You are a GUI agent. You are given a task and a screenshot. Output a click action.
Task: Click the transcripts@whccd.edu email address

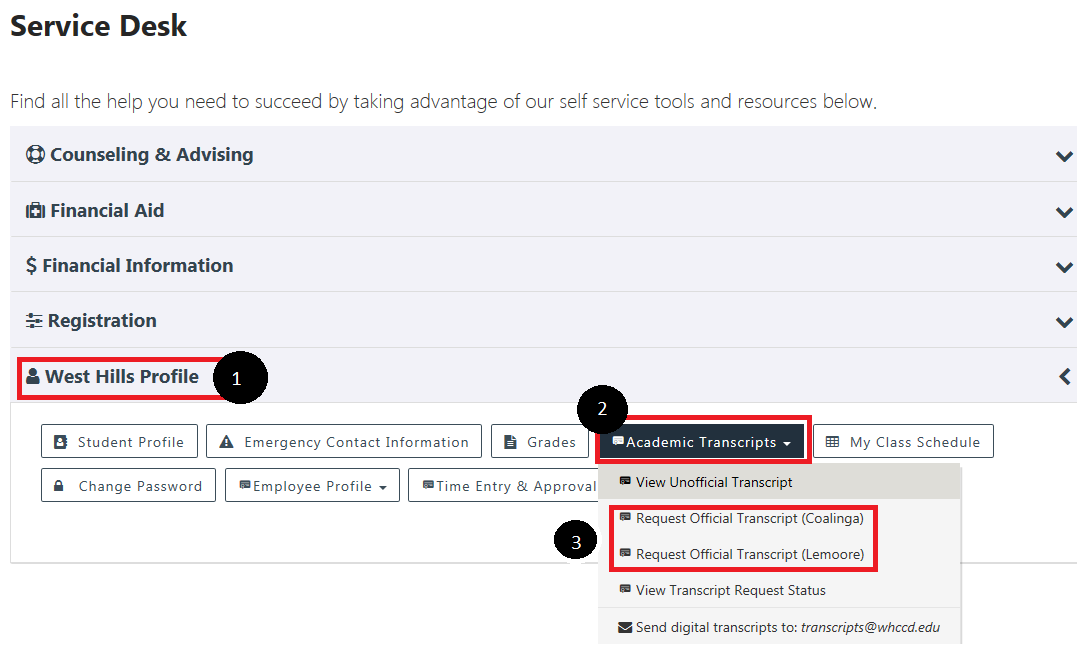pyautogui.click(x=870, y=627)
